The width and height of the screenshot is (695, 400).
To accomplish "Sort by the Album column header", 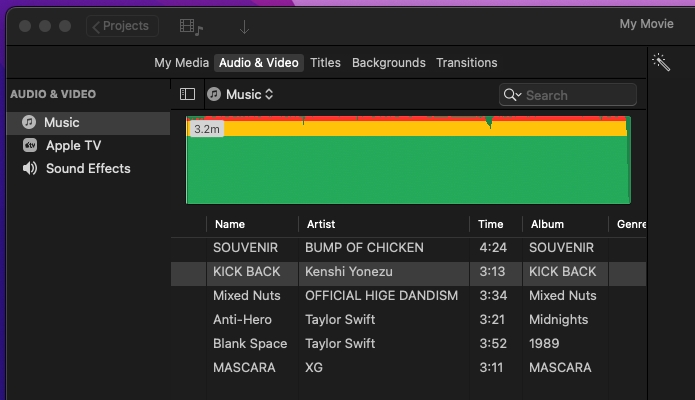I will [547, 224].
